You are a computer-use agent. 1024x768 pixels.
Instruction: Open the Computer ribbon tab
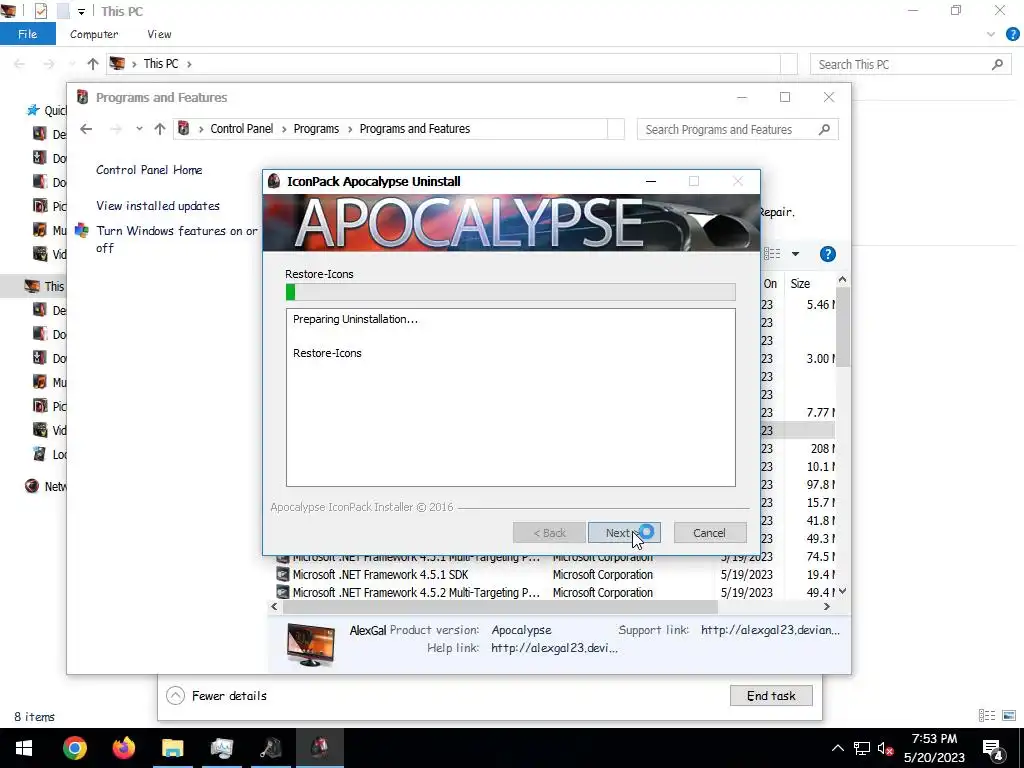[94, 34]
